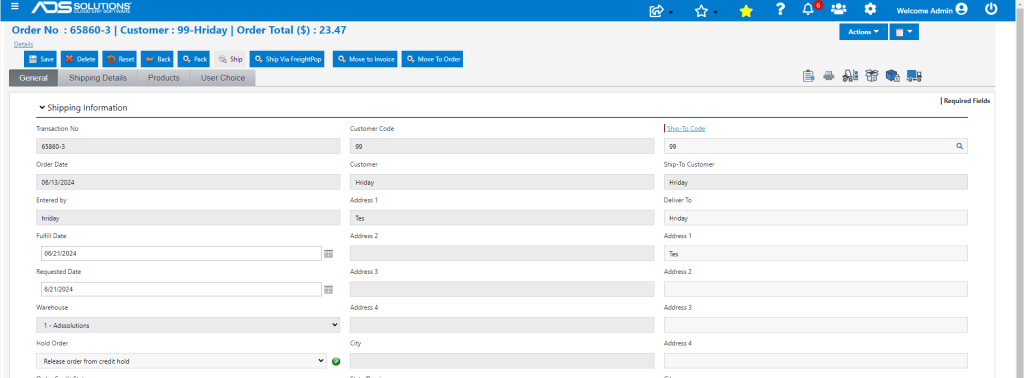
Task: Click the ship-to Address 2 field
Action: (x=816, y=289)
